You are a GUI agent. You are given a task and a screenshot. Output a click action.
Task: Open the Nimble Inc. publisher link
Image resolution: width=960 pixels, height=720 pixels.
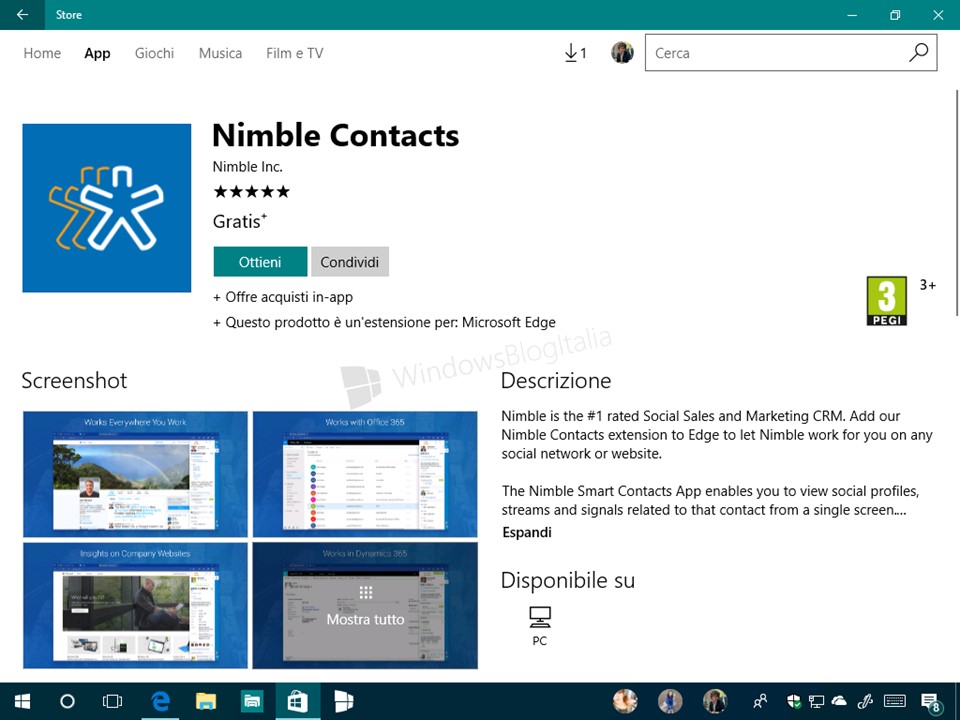(247, 167)
